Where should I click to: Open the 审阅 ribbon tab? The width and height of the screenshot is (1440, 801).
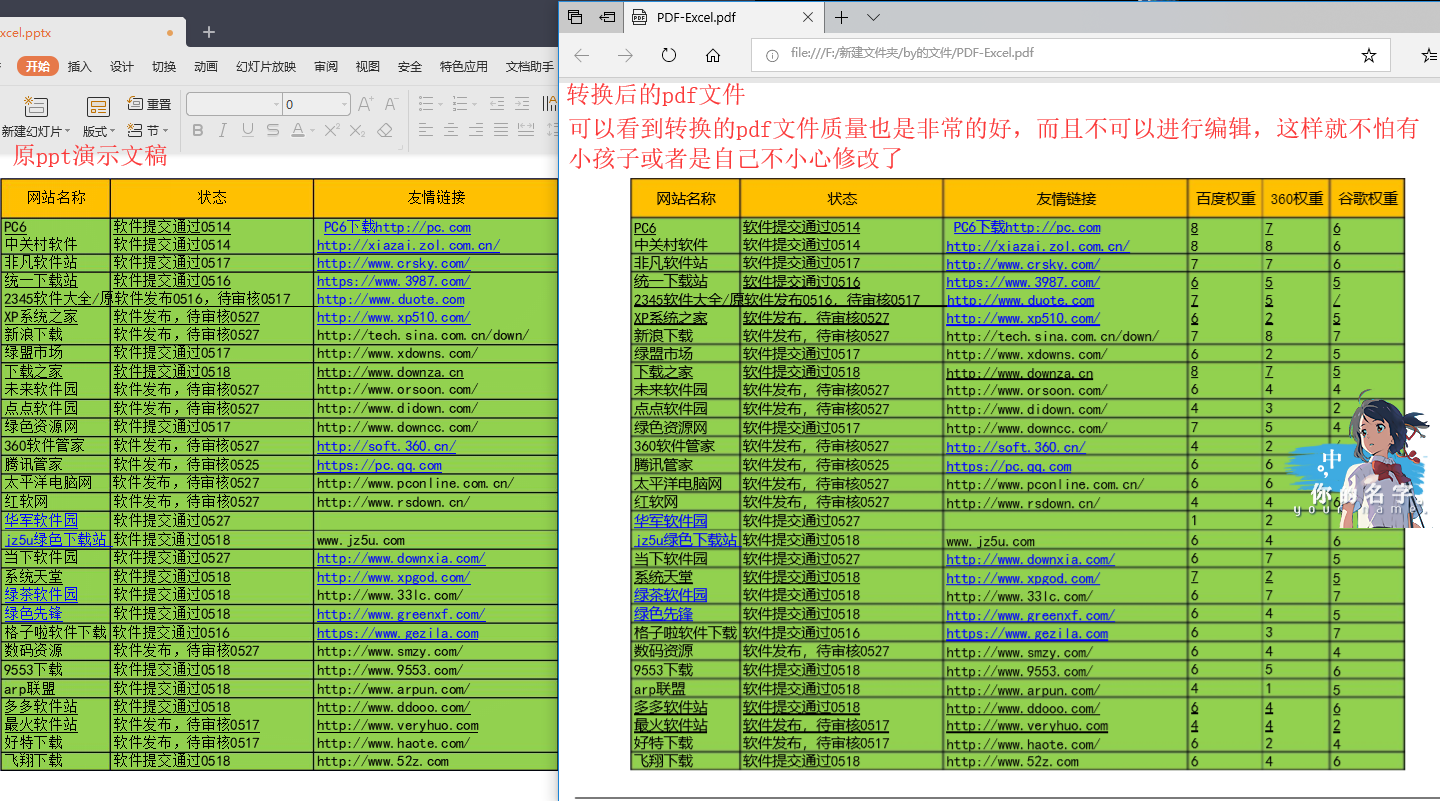click(x=326, y=67)
